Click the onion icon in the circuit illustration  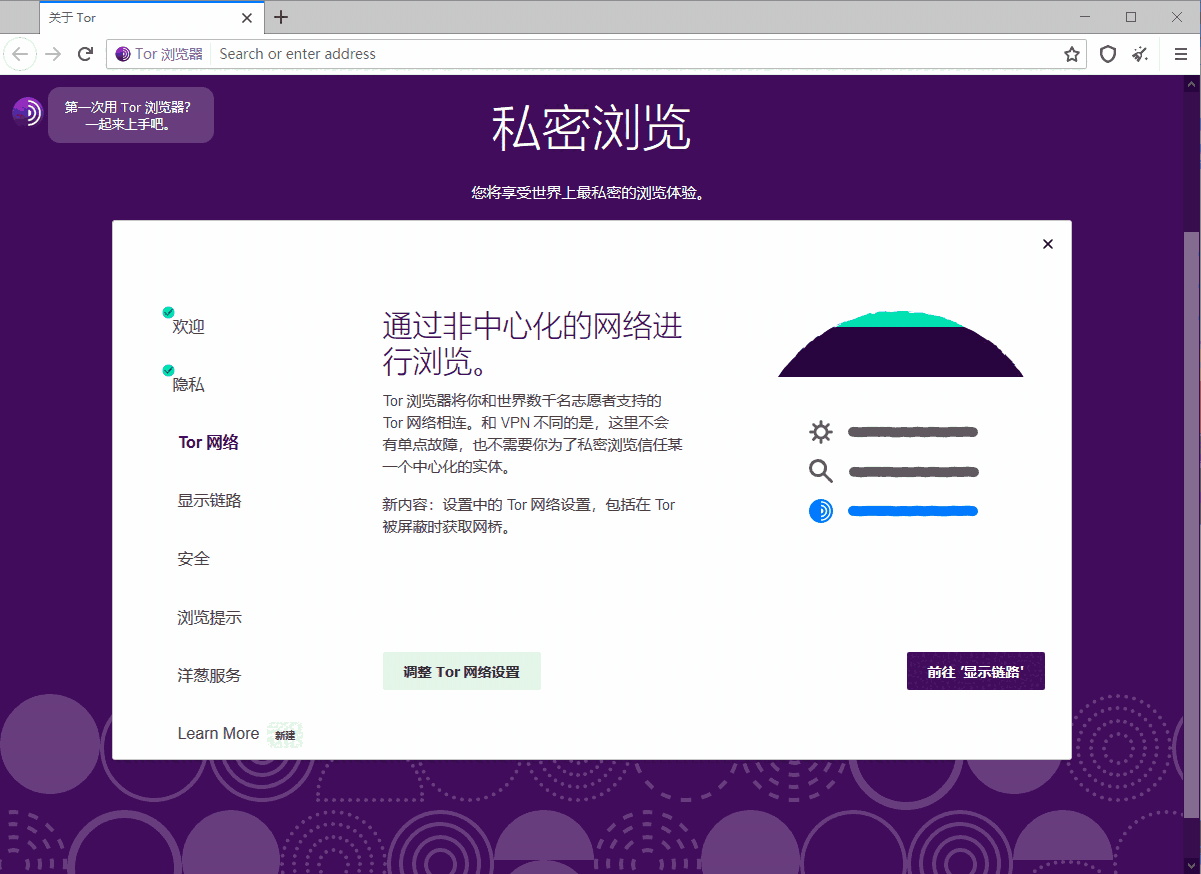point(820,510)
